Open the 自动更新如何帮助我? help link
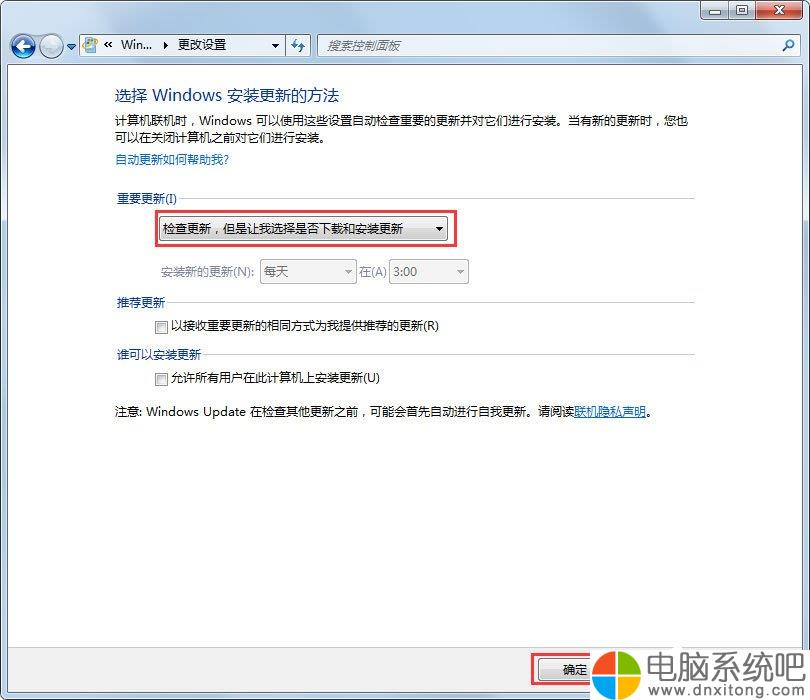Image resolution: width=810 pixels, height=700 pixels. click(172, 160)
